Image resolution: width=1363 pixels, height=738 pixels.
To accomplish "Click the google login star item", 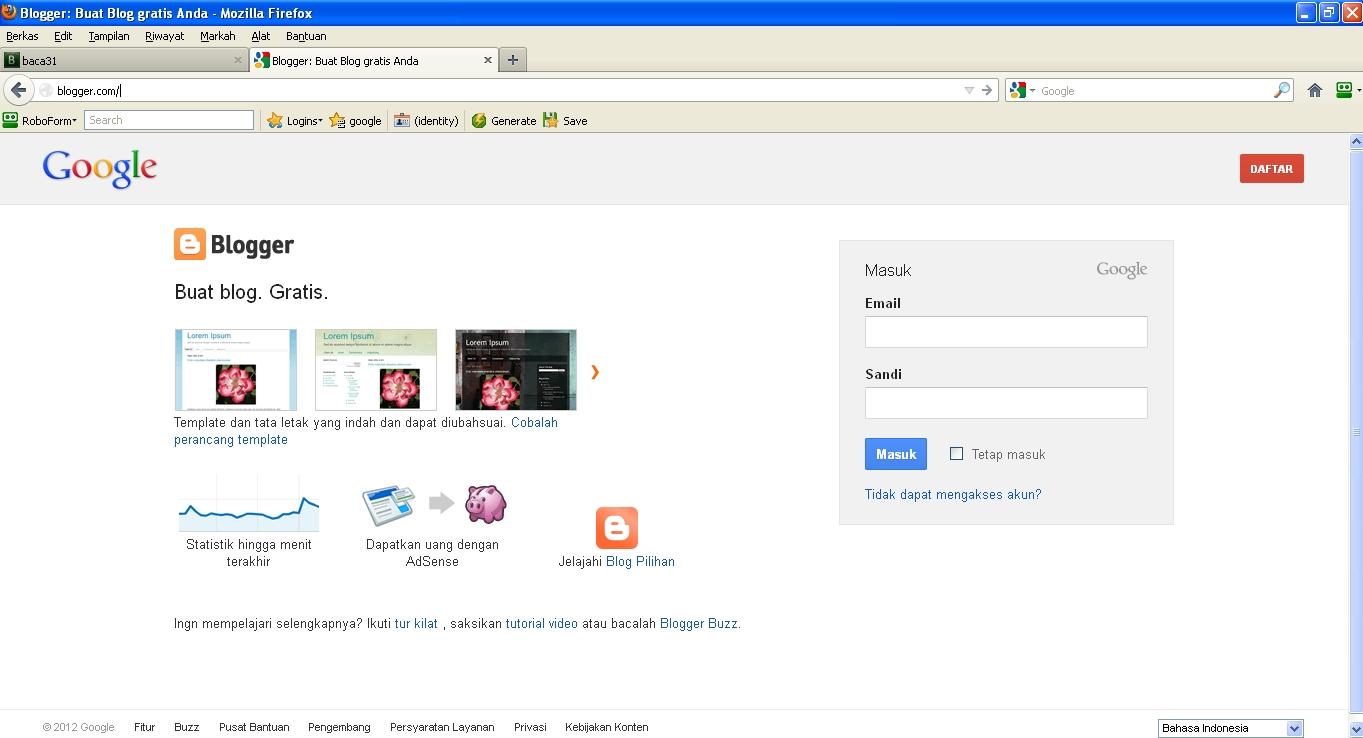I will coord(356,120).
